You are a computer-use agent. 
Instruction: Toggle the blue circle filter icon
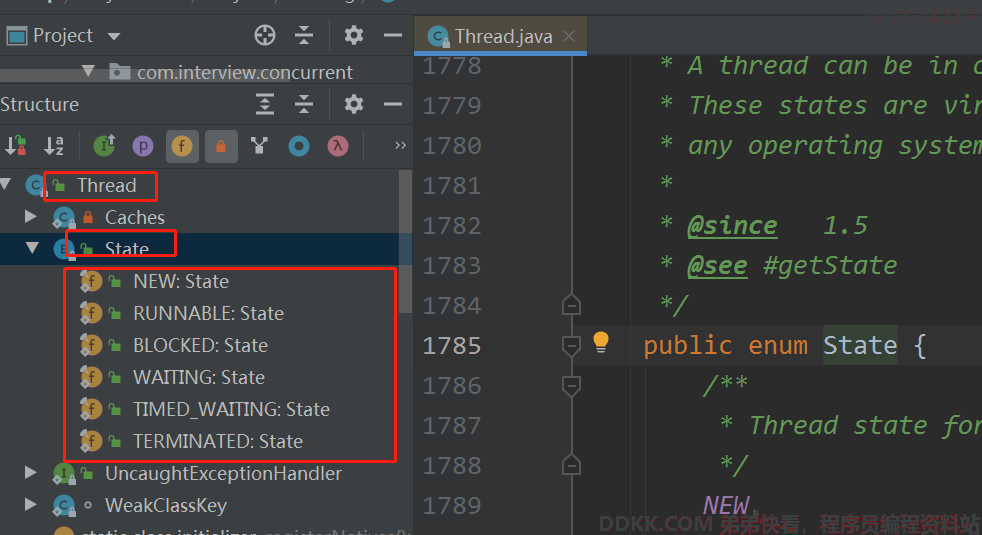click(299, 146)
